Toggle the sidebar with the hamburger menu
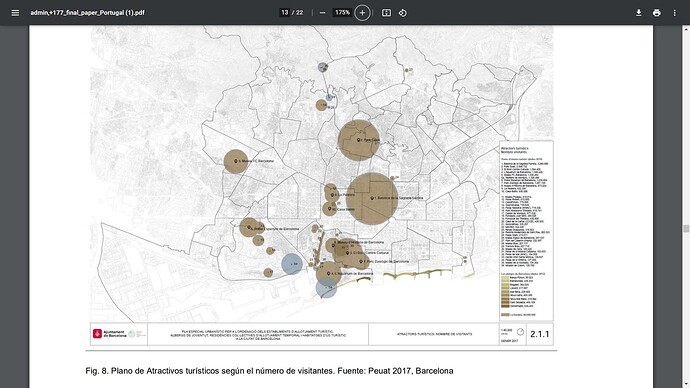The image size is (690, 388). (15, 13)
